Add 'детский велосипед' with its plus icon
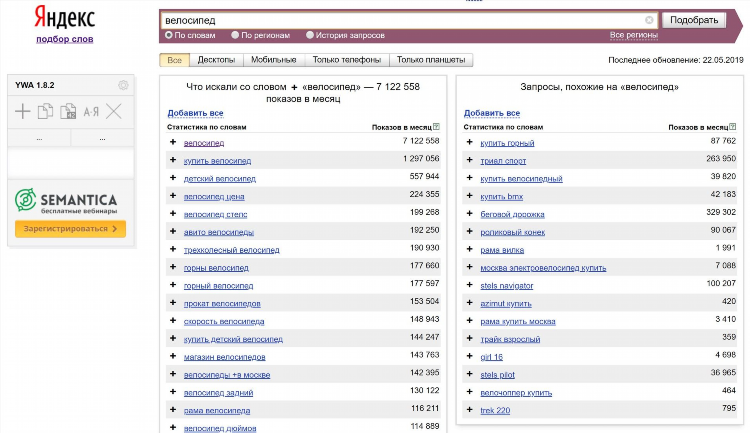The image size is (750, 433). click(173, 178)
